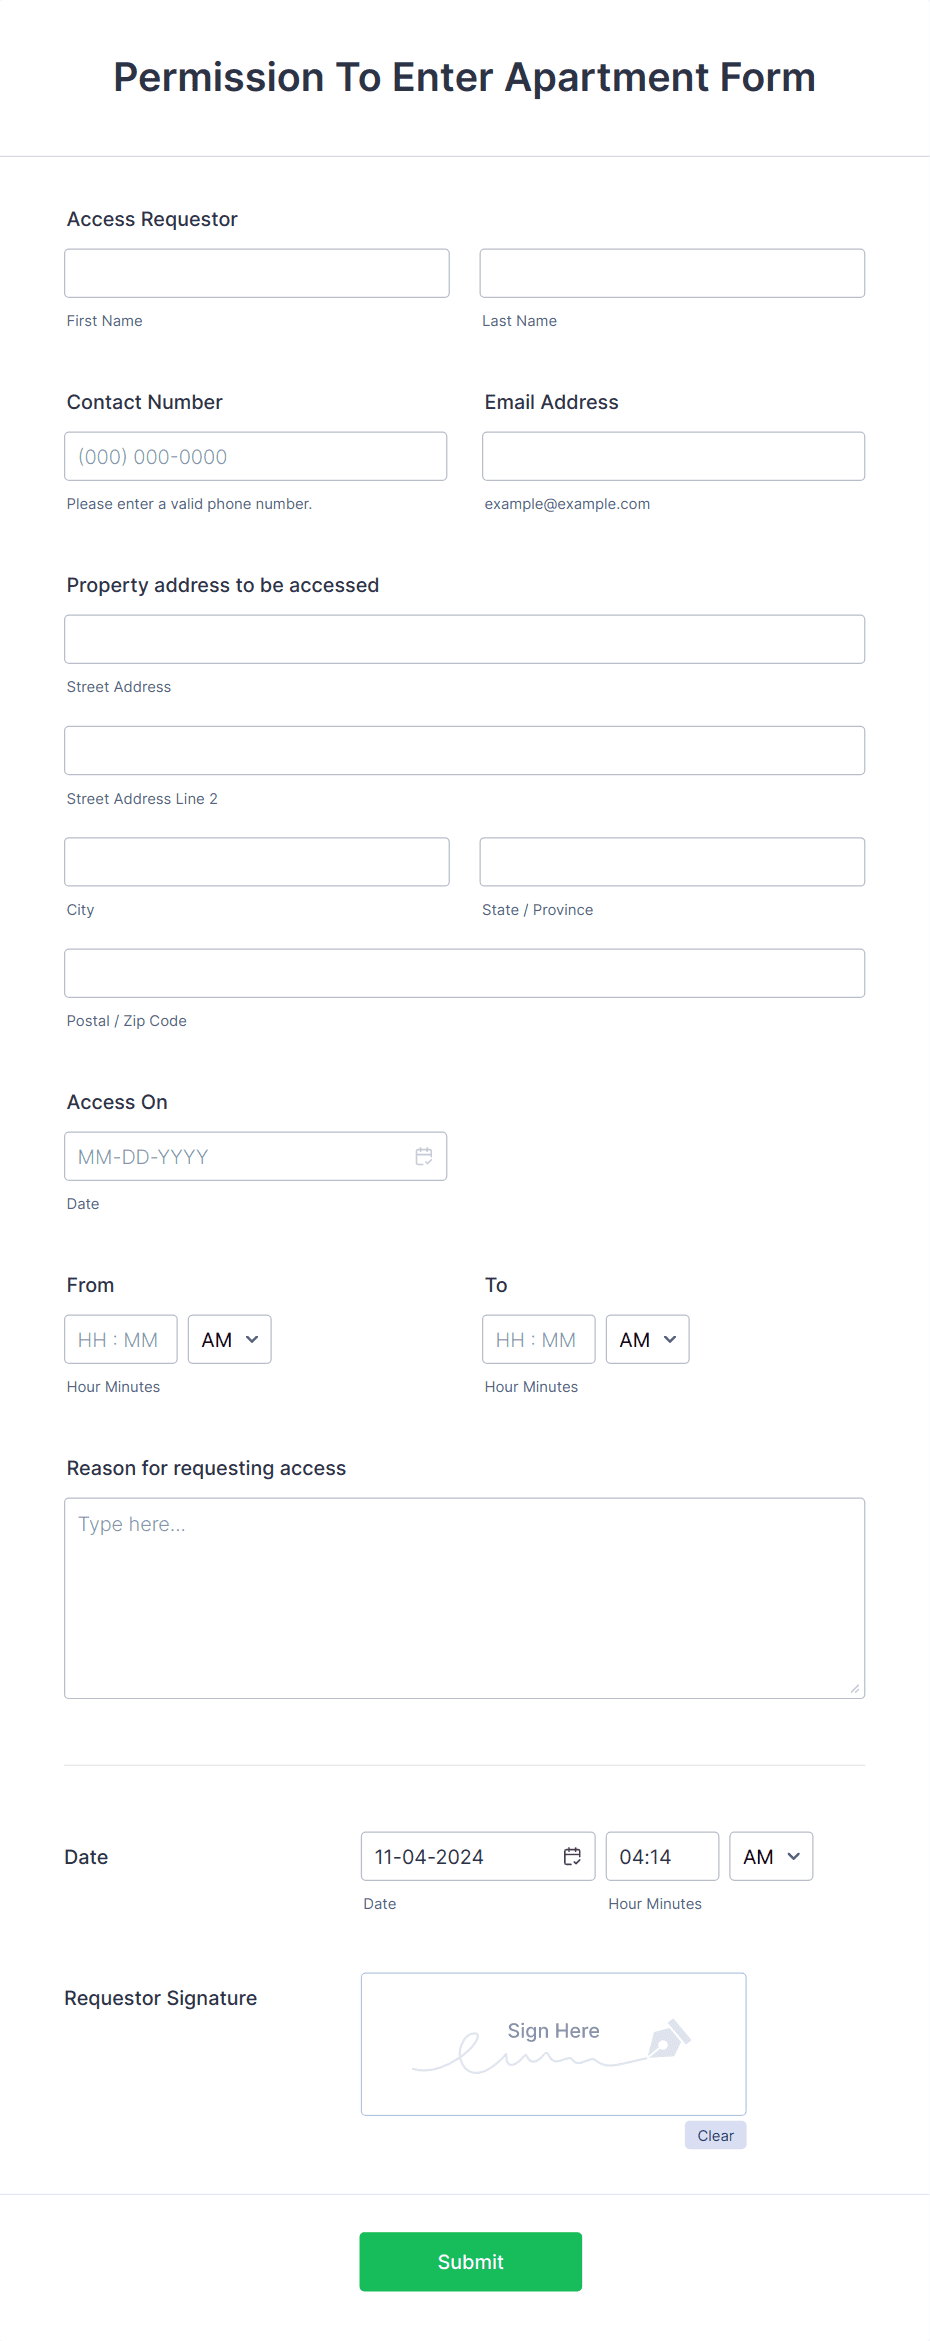Click the chevron on the To AM selector

tap(669, 1339)
